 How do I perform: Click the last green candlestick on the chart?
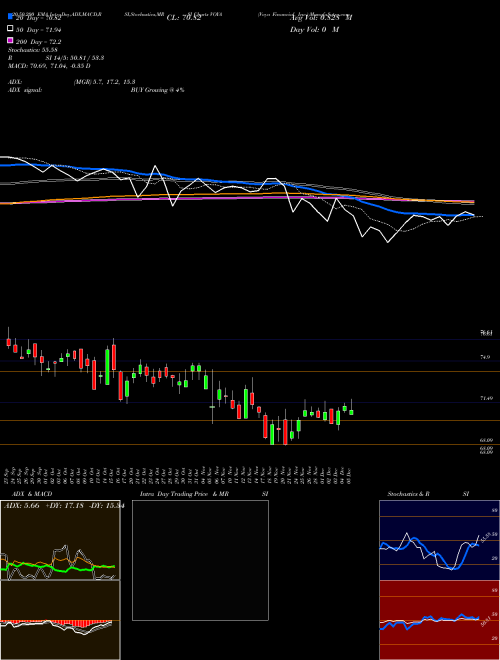tap(351, 412)
